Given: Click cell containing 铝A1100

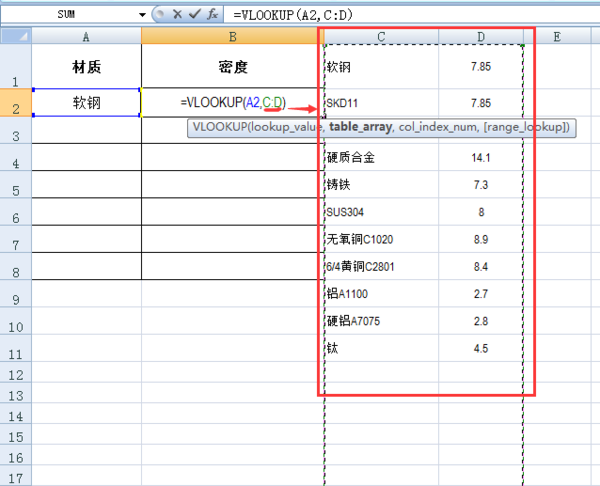Looking at the screenshot, I should pyautogui.click(x=381, y=294).
